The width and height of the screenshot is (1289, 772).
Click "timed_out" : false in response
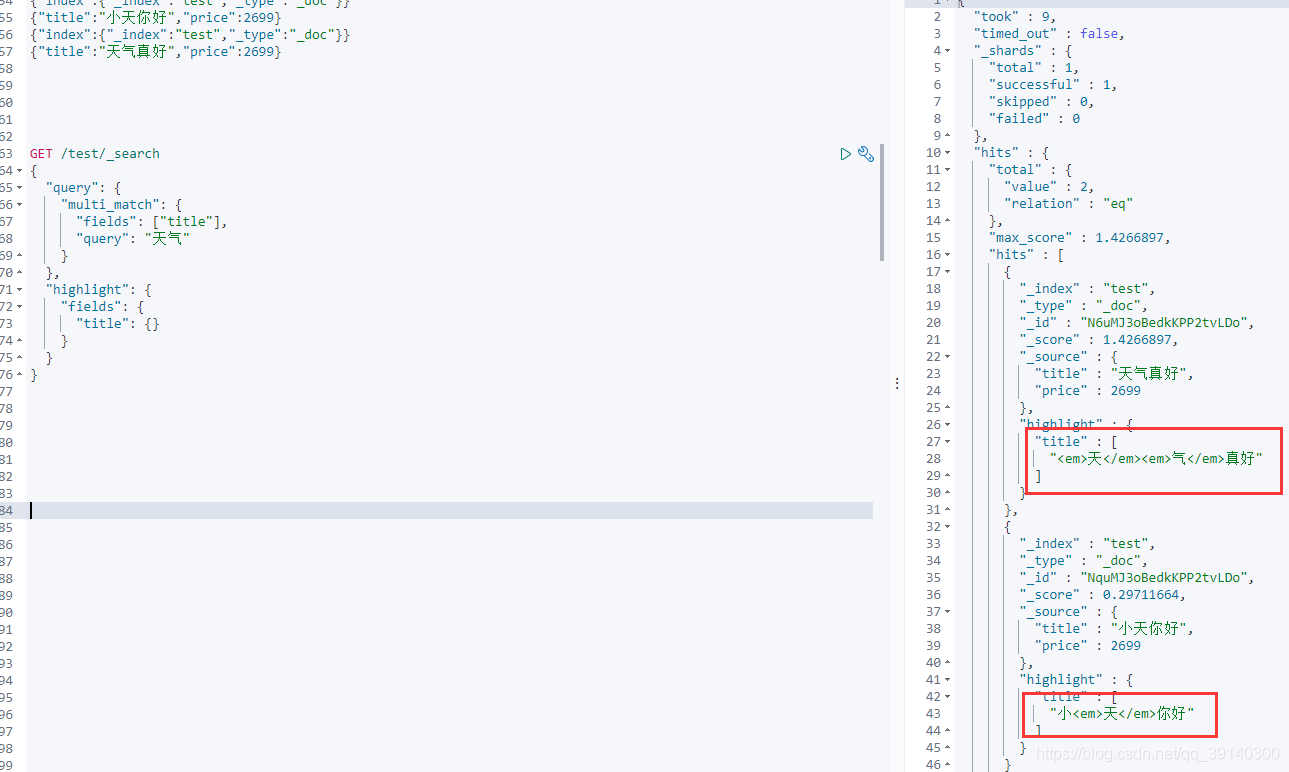(x=1049, y=34)
